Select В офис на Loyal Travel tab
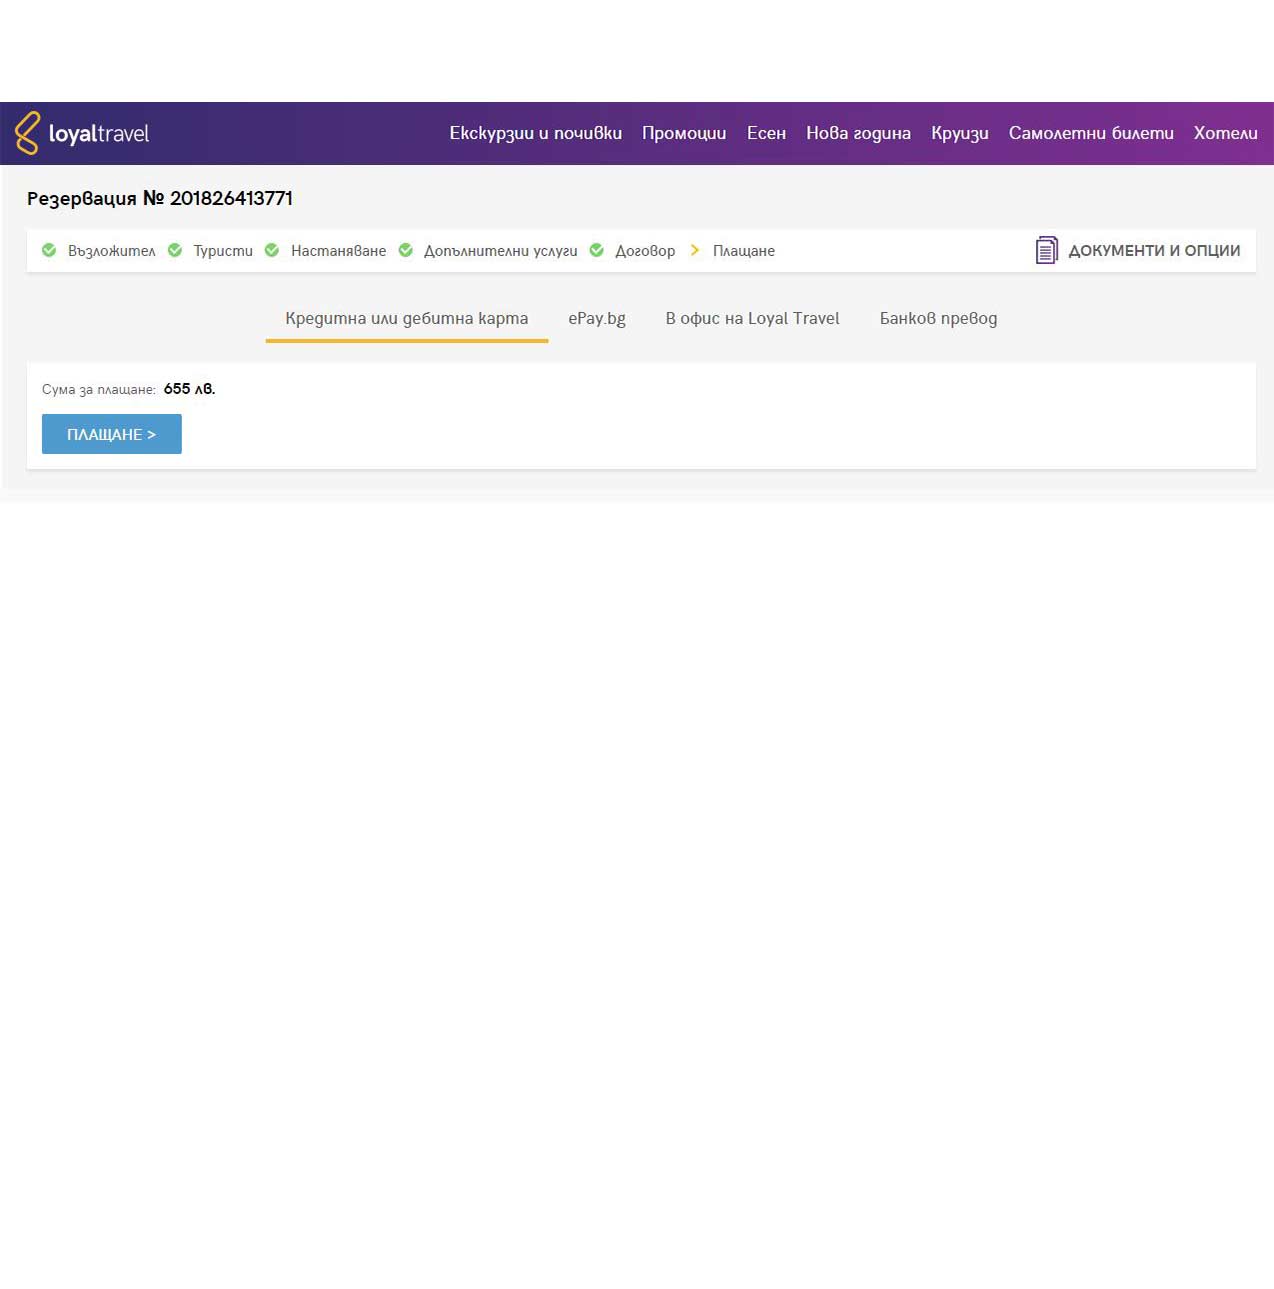Screen dimensions: 1274x1289 coord(753,319)
